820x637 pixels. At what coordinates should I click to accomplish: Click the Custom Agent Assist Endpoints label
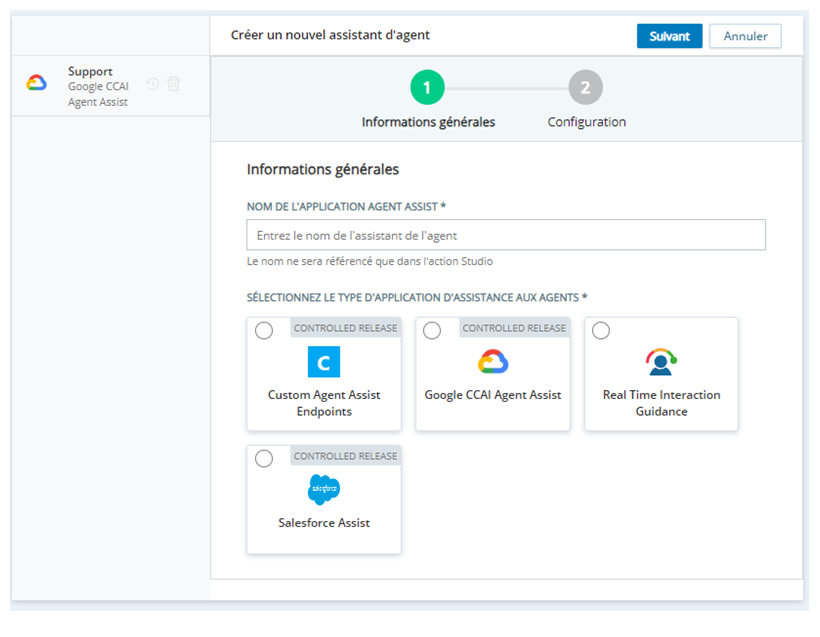click(x=324, y=403)
